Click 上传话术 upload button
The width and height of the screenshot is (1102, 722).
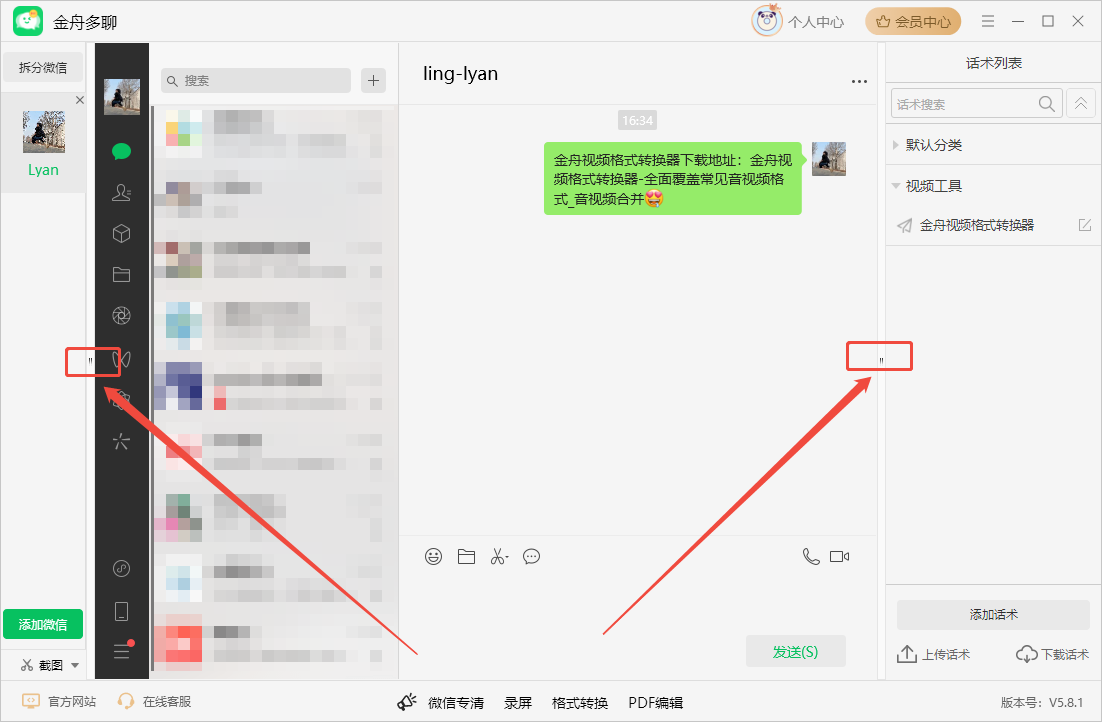[x=933, y=654]
